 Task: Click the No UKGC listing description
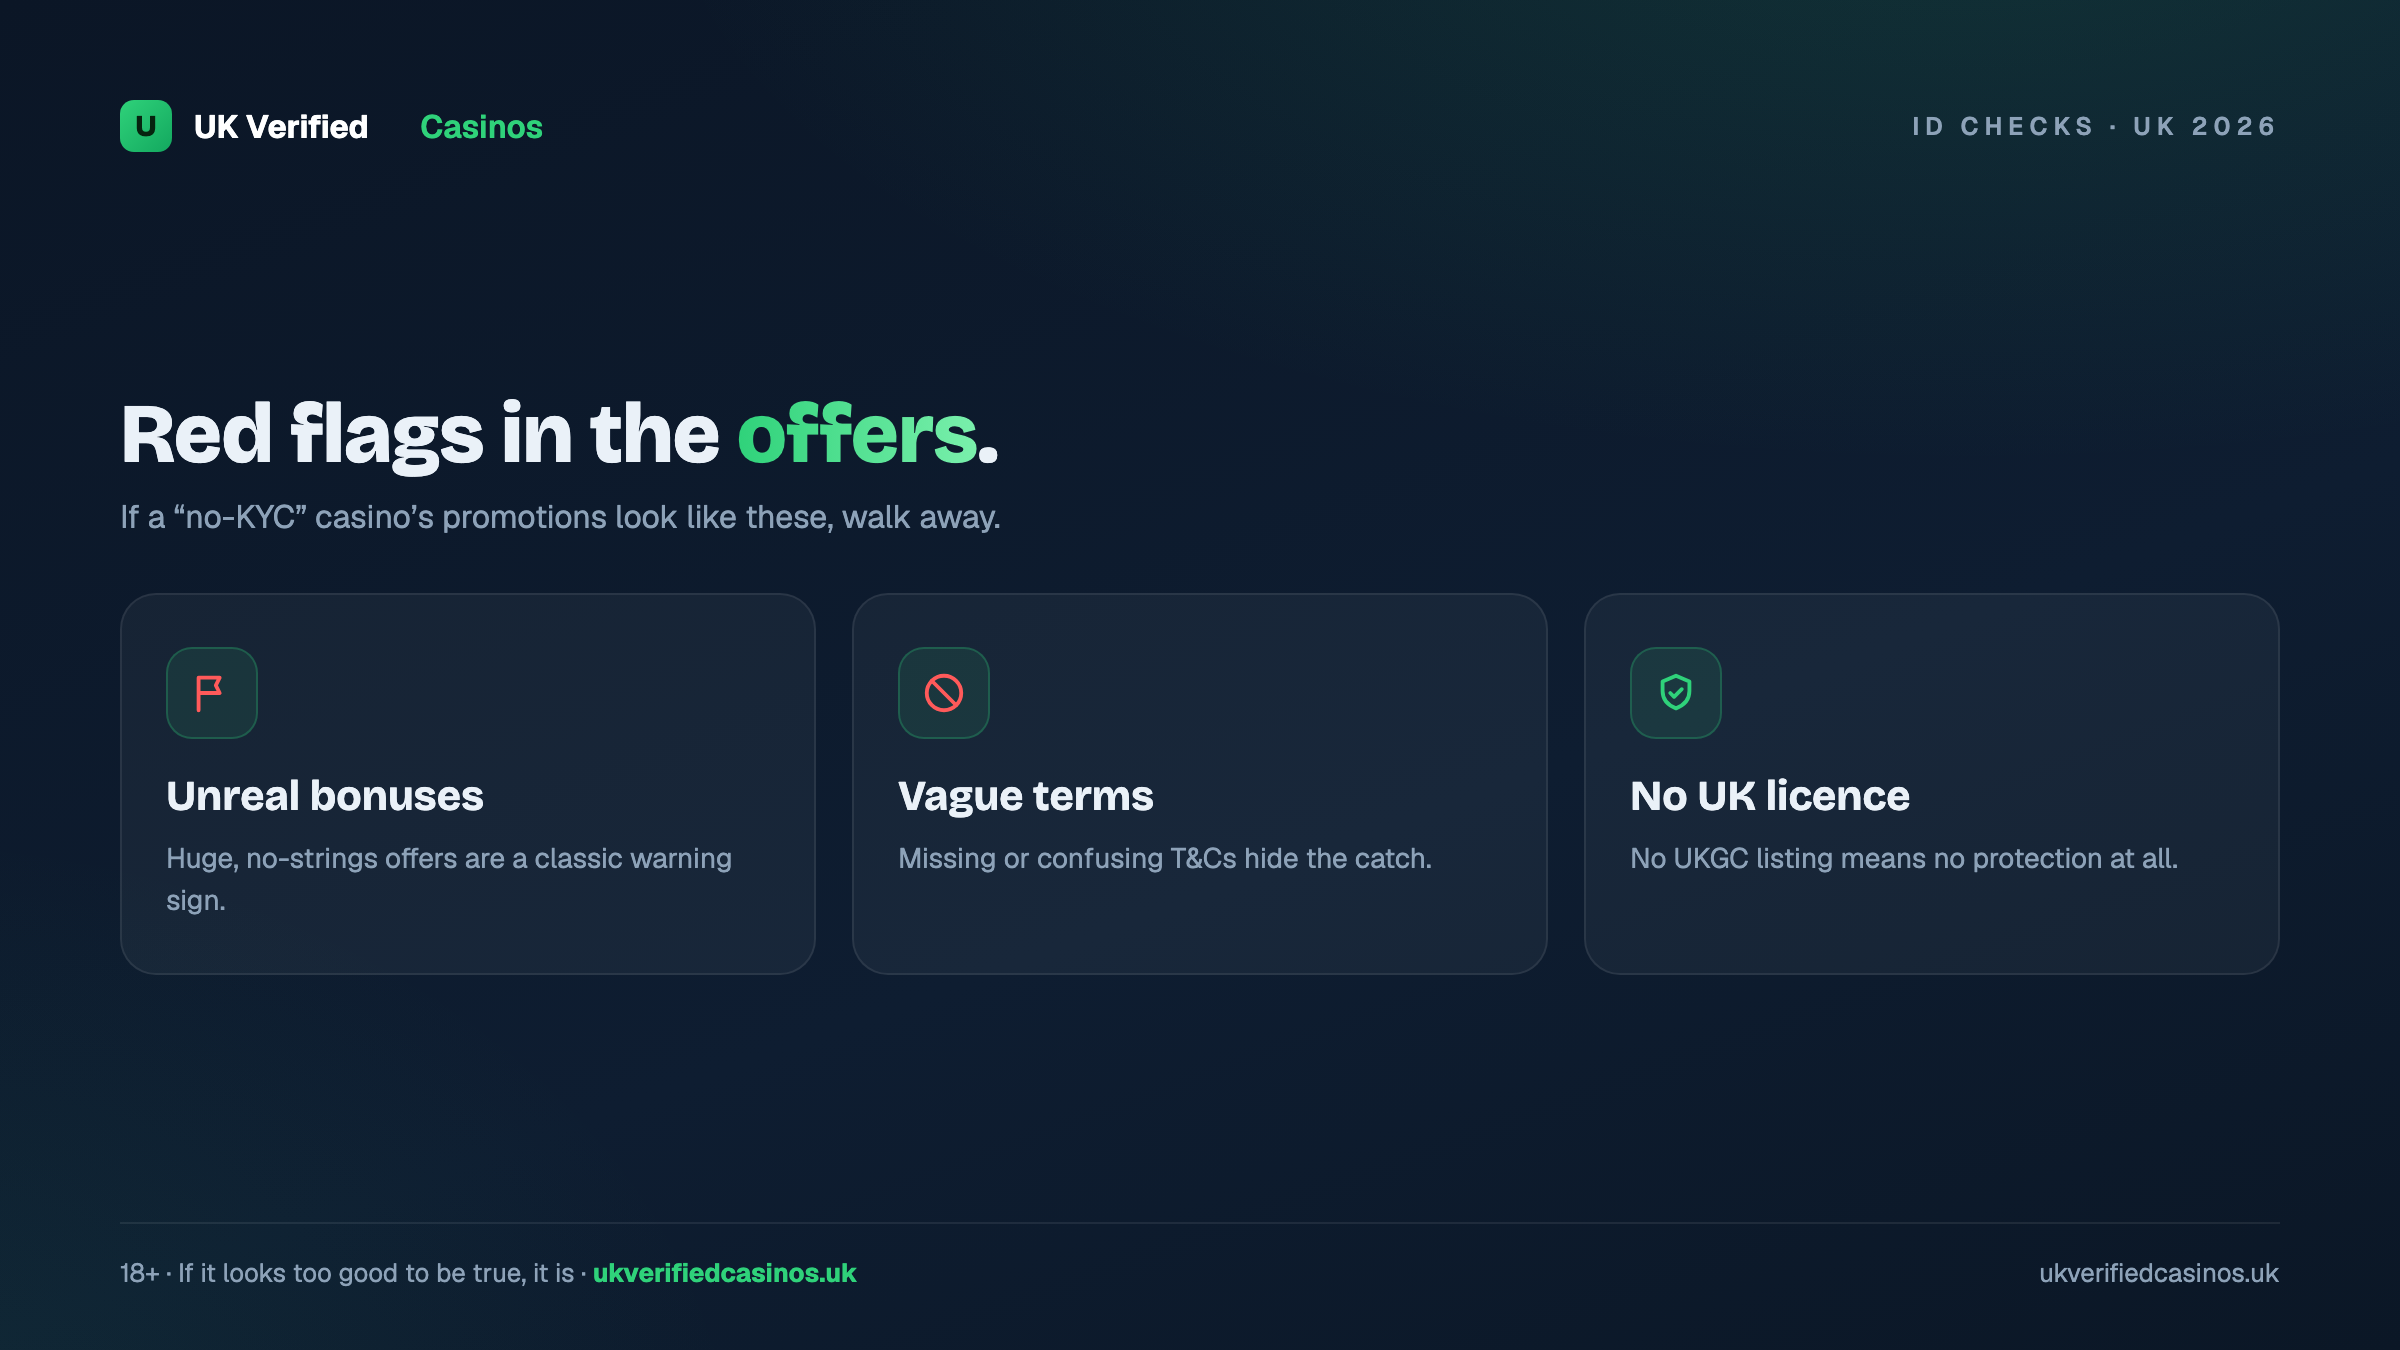(x=1904, y=858)
